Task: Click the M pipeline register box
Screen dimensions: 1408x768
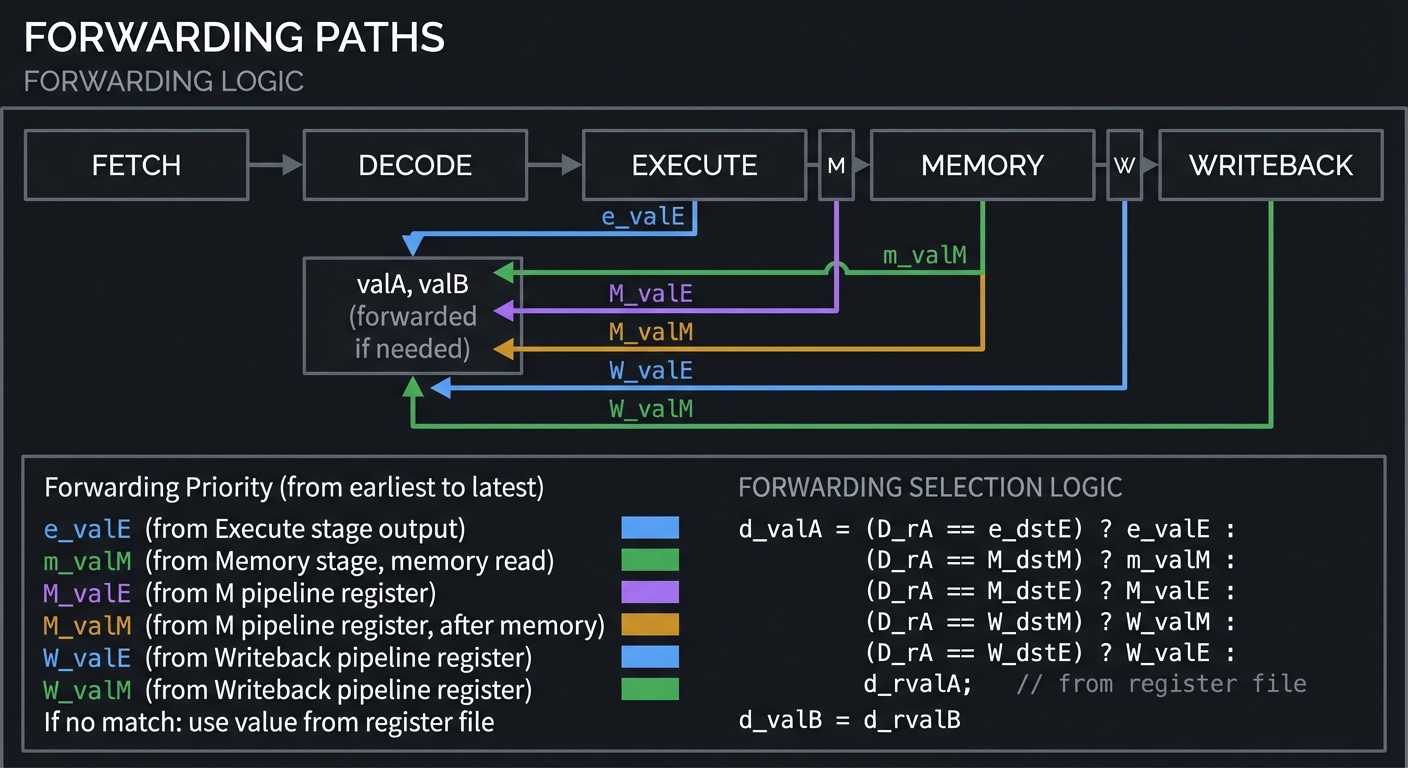Action: (x=836, y=165)
